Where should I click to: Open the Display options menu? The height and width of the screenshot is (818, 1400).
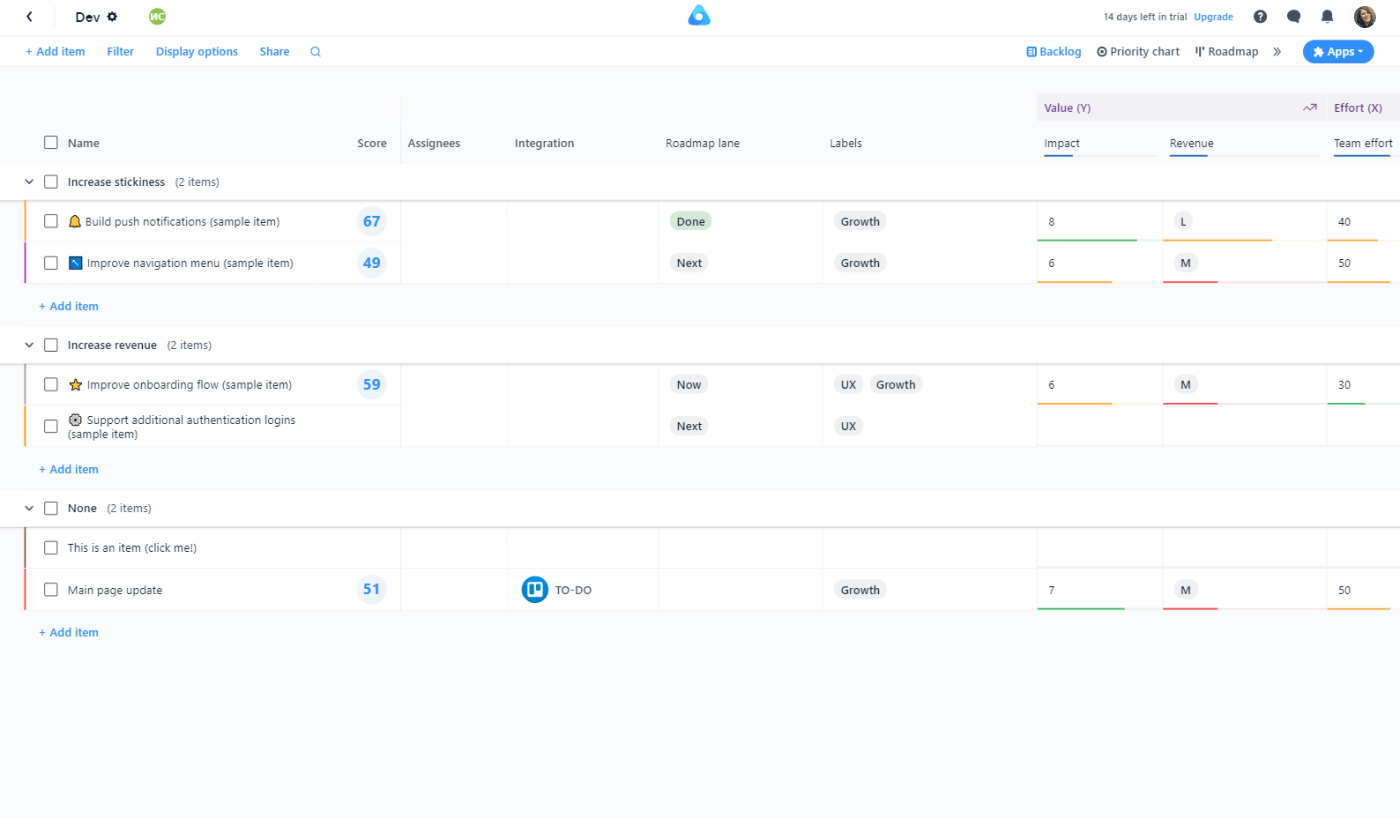point(196,52)
